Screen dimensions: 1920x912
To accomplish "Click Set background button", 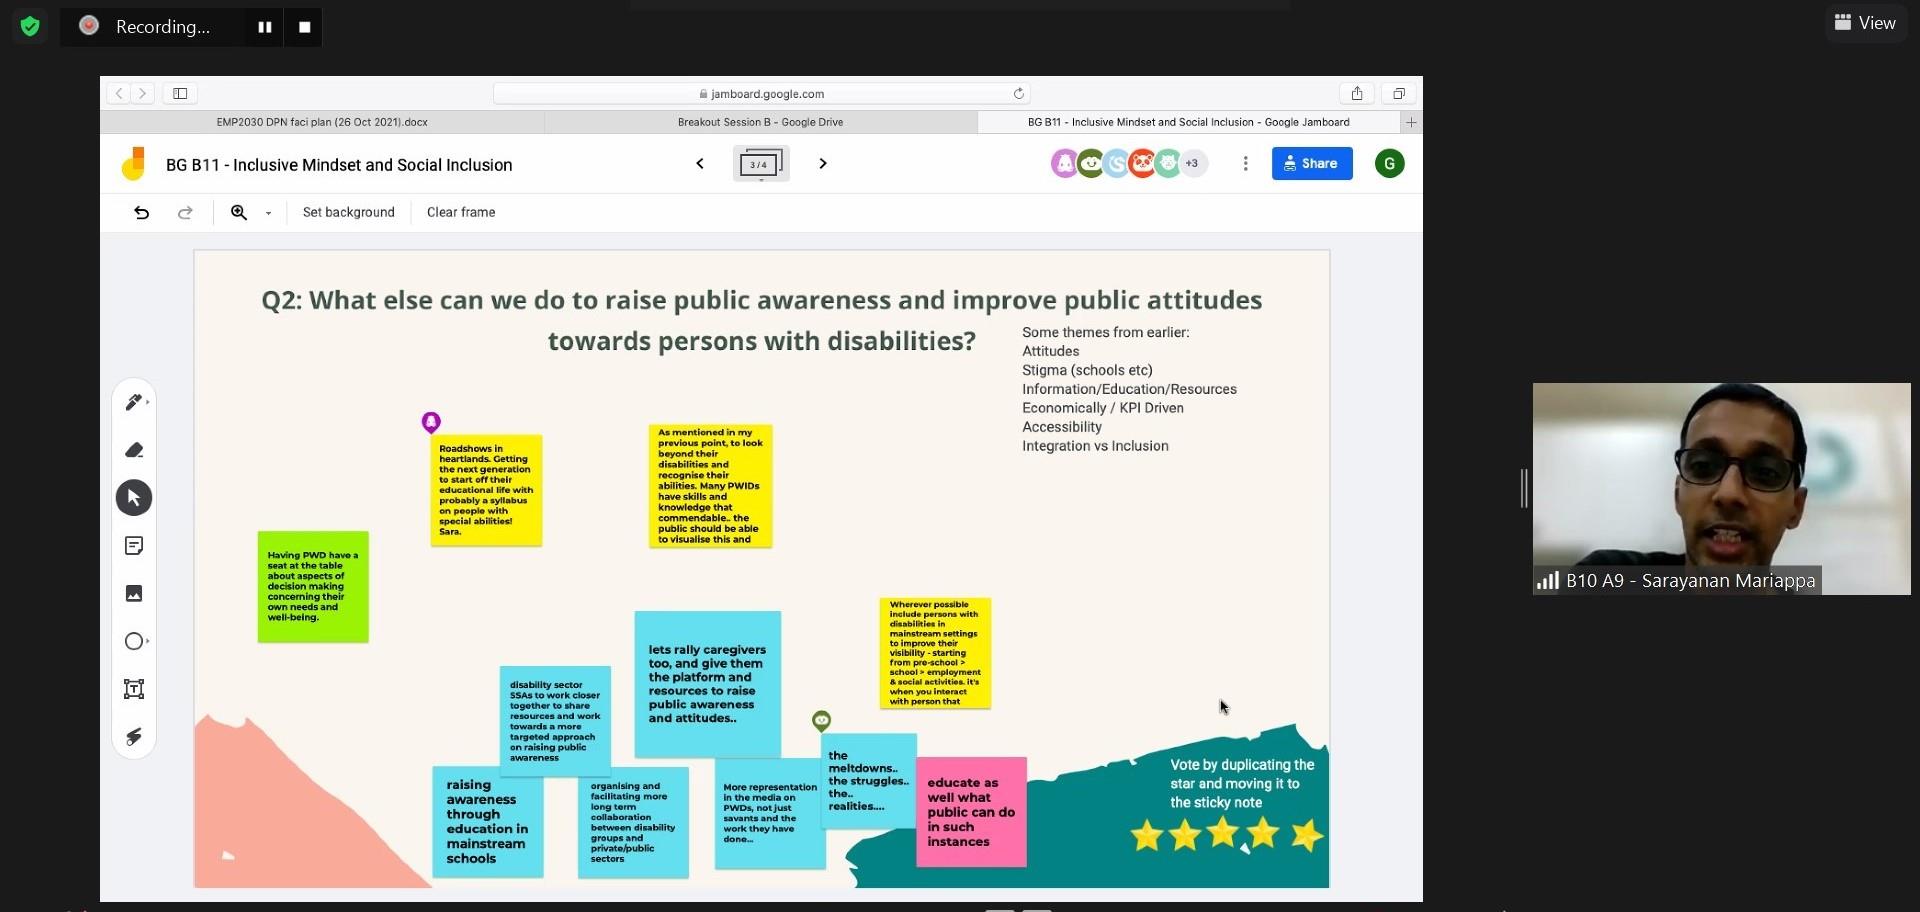I will (x=348, y=212).
